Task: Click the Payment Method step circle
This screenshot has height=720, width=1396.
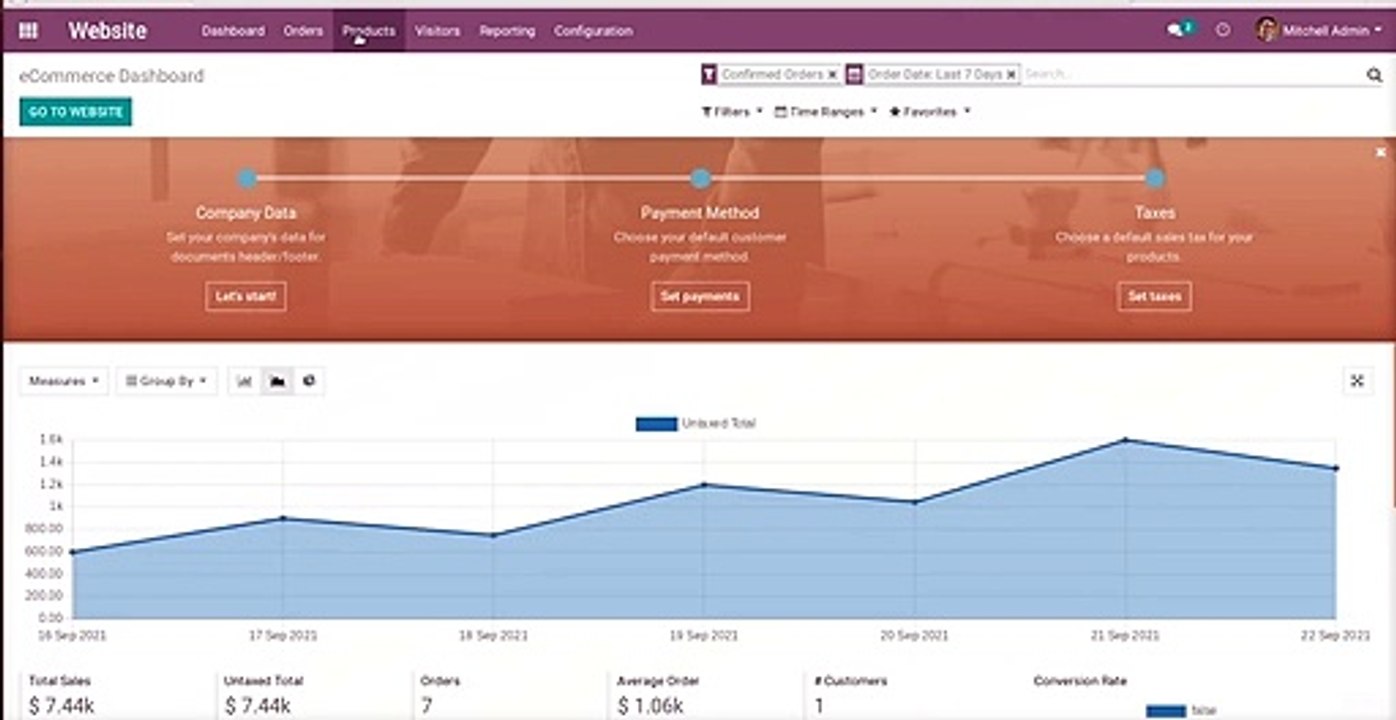Action: point(700,179)
